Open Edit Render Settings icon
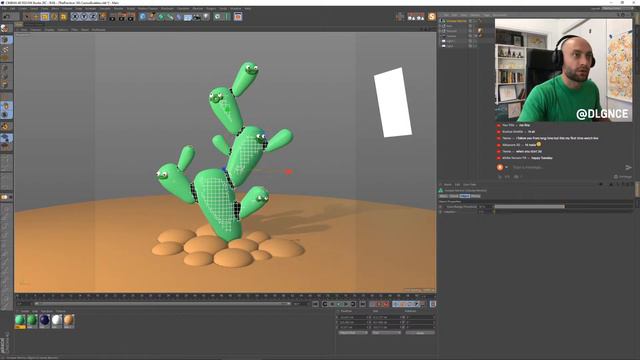This screenshot has width=640, height=360. pyautogui.click(x=131, y=17)
